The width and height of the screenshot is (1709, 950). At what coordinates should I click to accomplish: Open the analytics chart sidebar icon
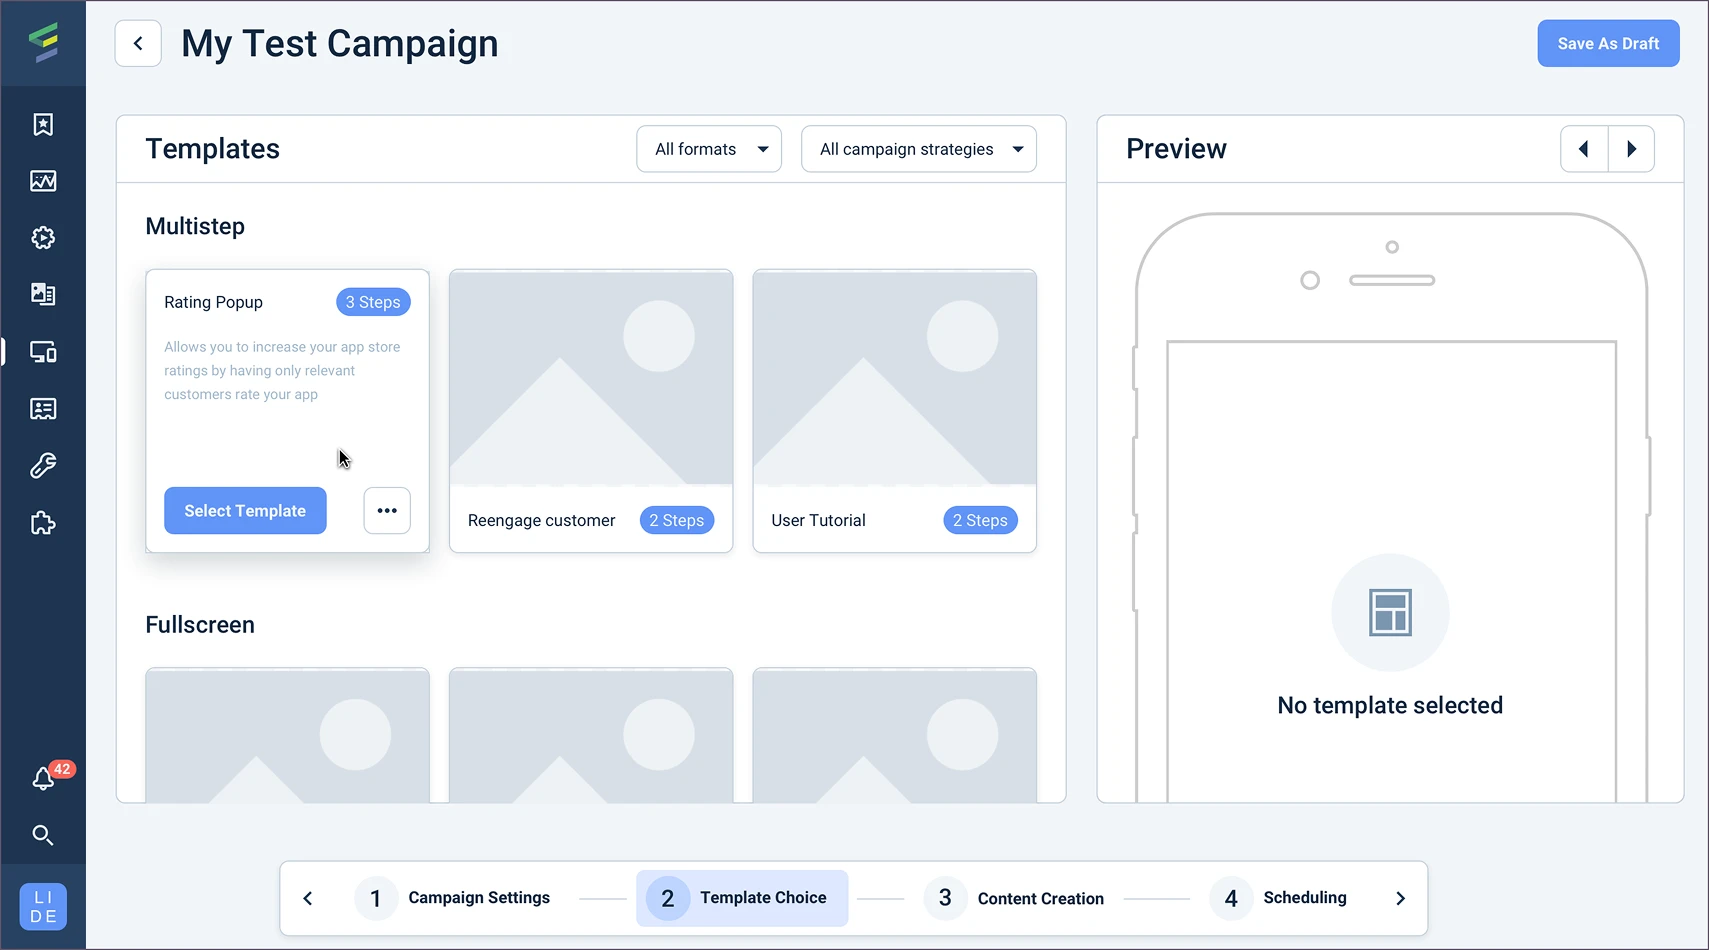[43, 181]
